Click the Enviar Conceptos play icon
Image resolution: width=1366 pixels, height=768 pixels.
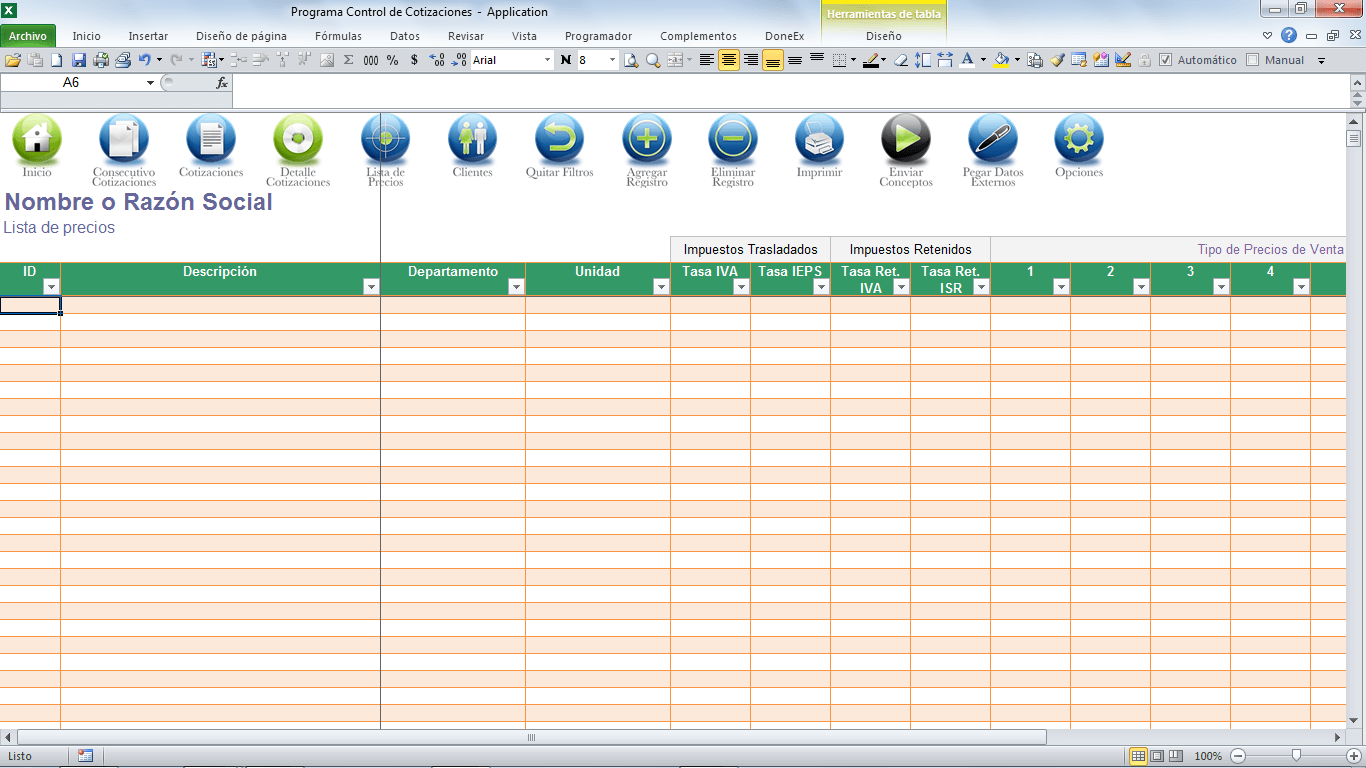(906, 140)
